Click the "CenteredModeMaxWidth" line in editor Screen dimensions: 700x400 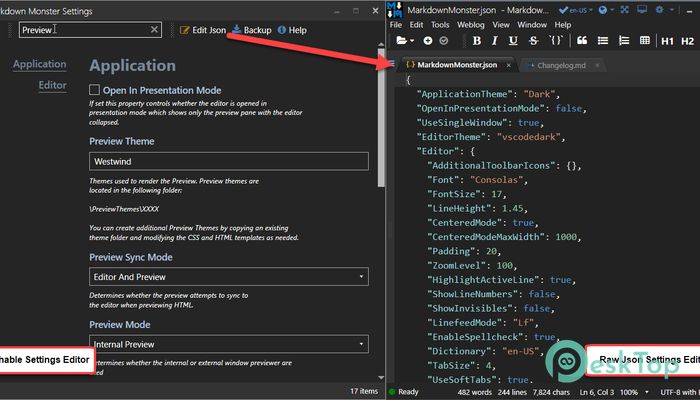[x=504, y=237]
